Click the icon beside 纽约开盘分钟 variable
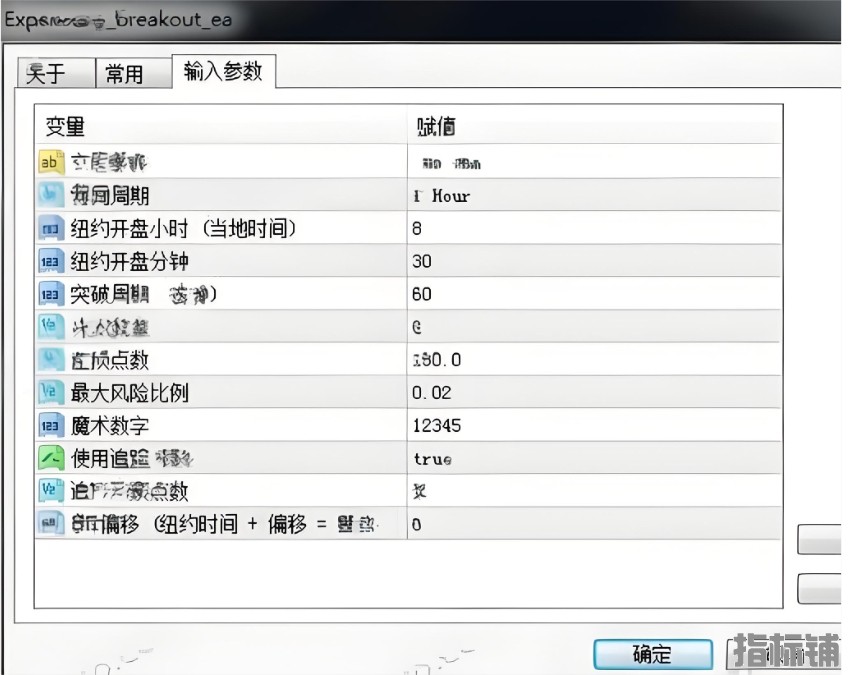Screen dimensions: 856x675 50,262
